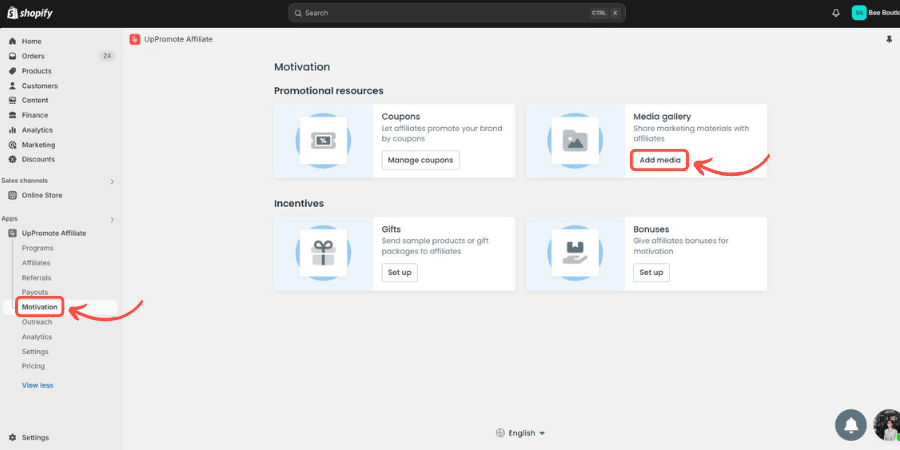Click the Manage coupons button
The width and height of the screenshot is (900, 450).
coord(420,160)
